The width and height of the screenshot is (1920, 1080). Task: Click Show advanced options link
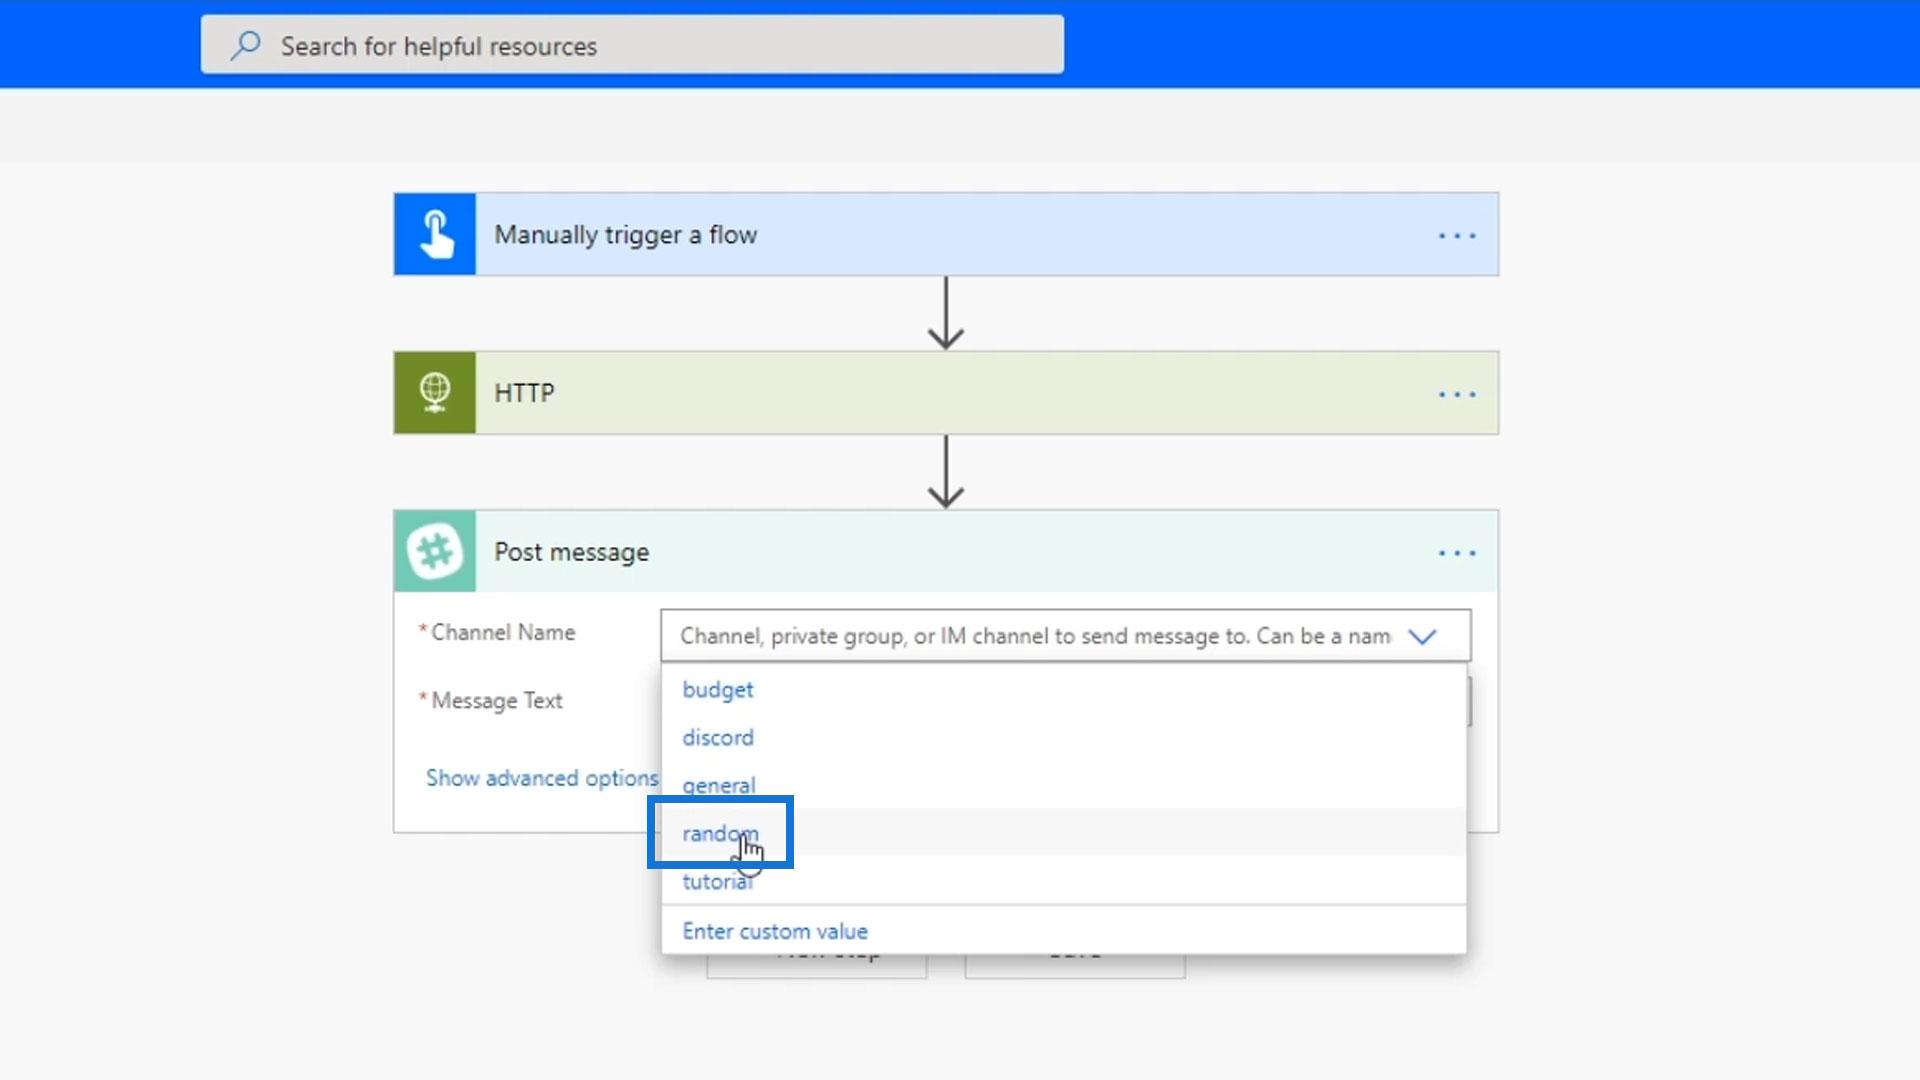[541, 778]
